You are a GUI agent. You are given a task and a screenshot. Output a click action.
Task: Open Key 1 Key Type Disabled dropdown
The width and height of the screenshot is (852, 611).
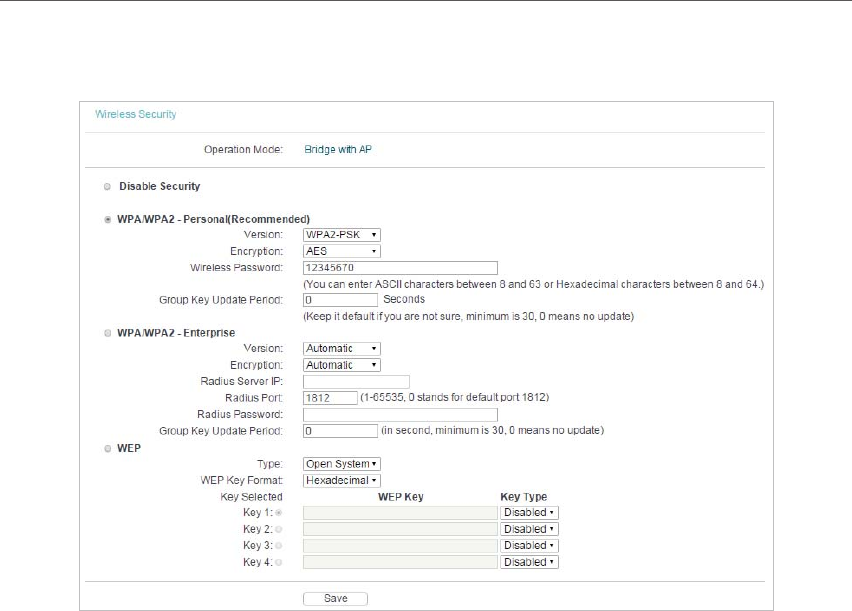[x=529, y=513]
